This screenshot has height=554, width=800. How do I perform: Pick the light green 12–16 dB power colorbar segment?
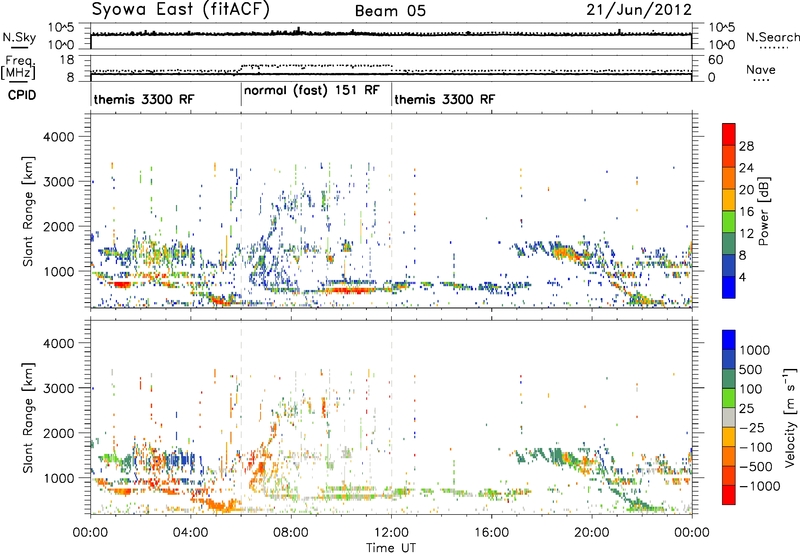729,222
